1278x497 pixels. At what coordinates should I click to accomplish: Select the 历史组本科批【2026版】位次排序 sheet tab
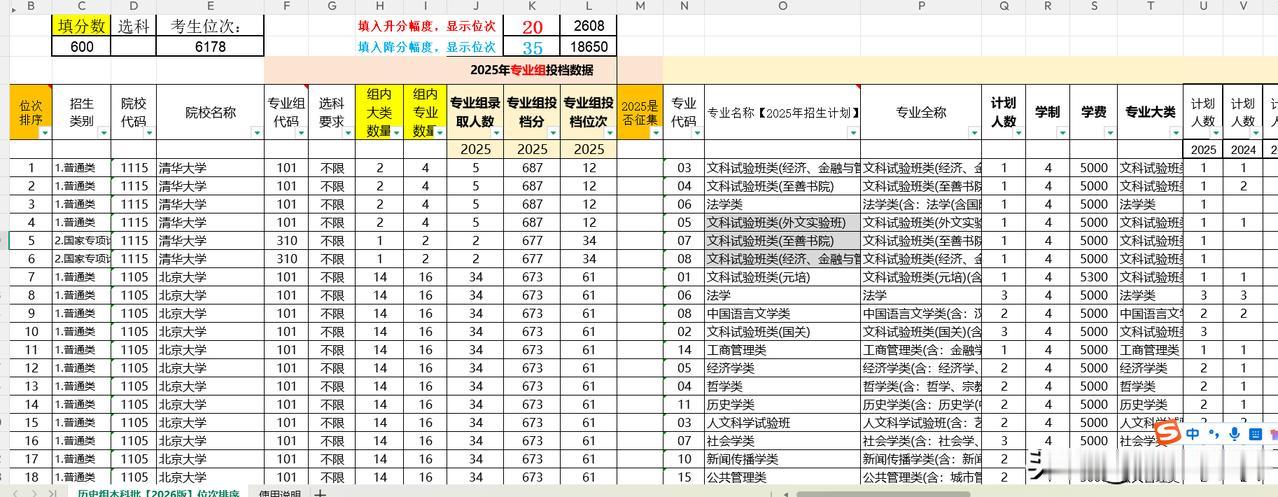pyautogui.click(x=159, y=493)
